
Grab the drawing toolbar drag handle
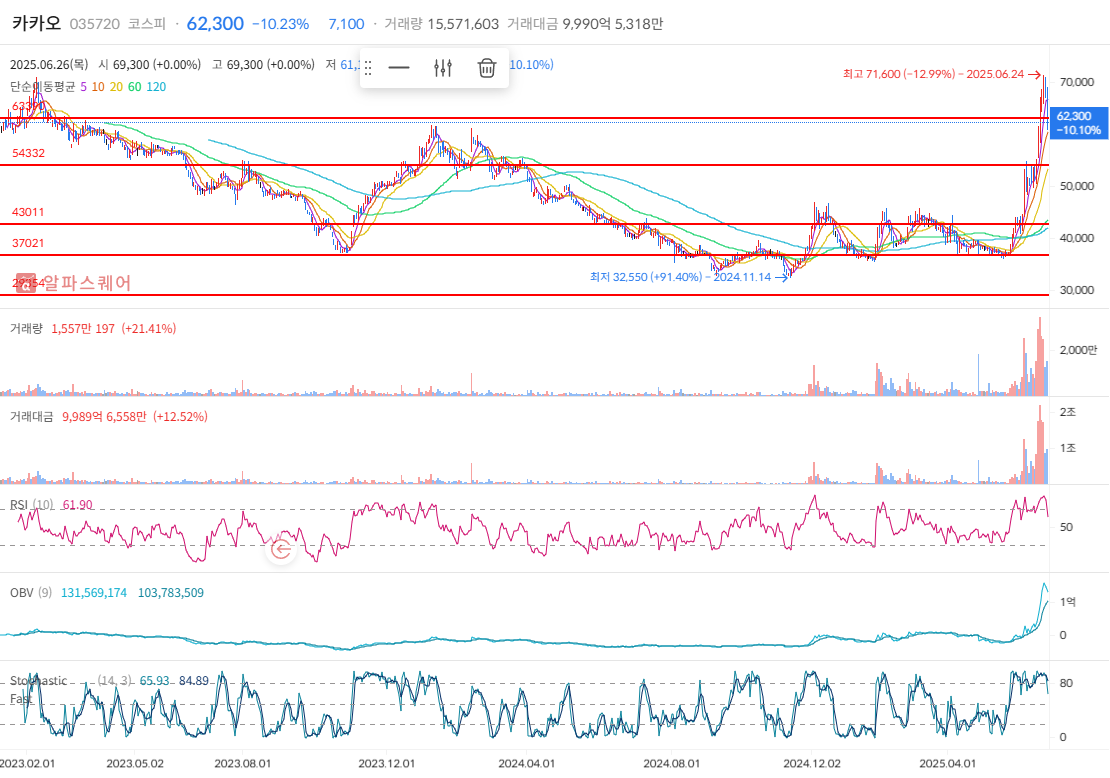pos(368,68)
